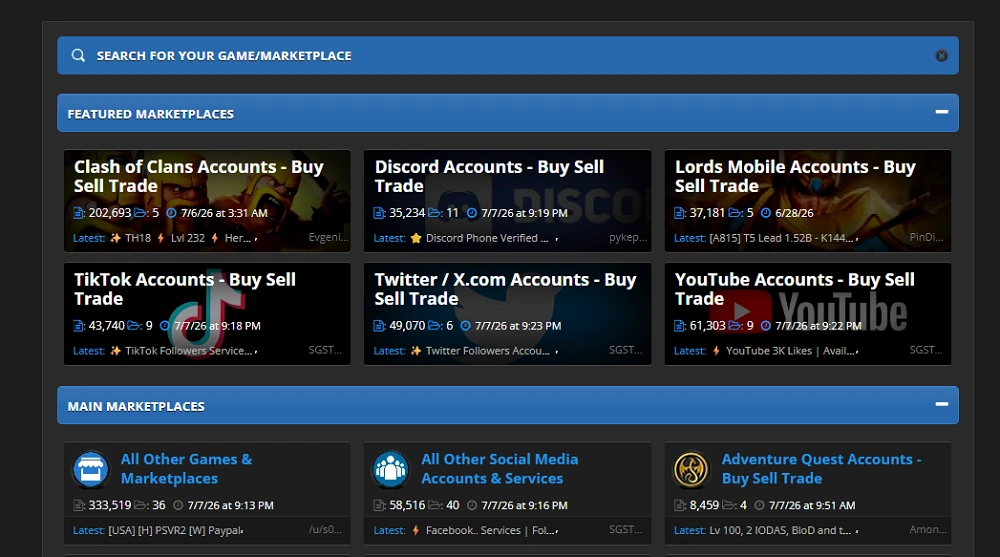Click threads icon beside 61,303 in YouTube card

click(679, 326)
